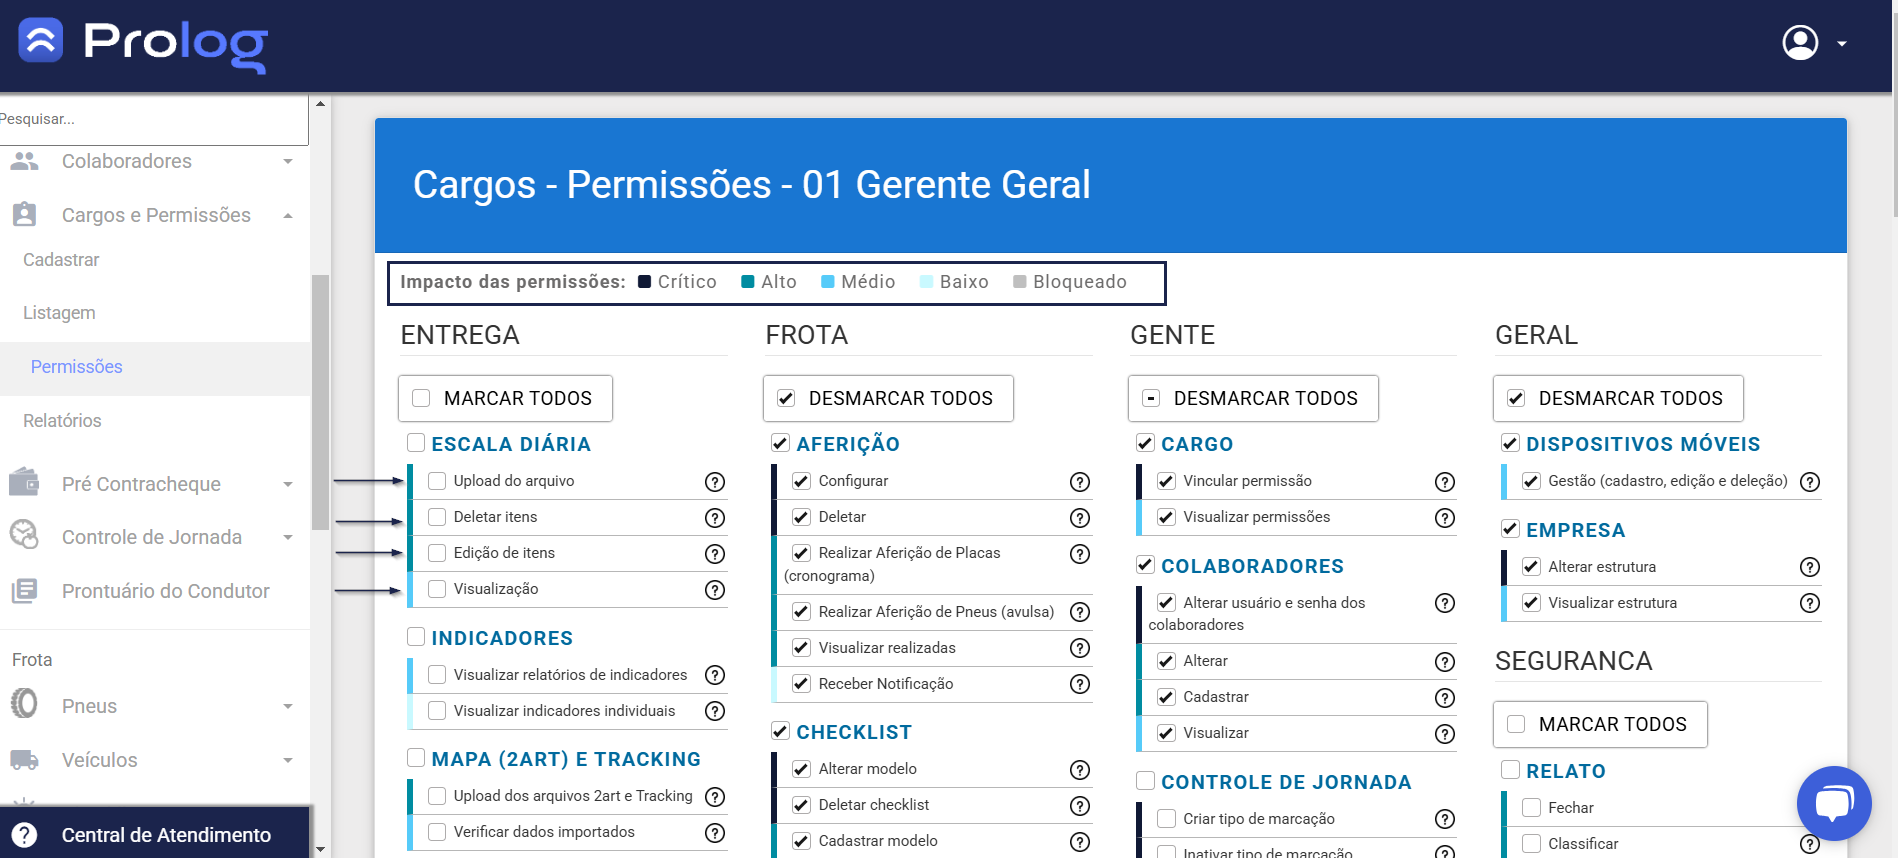
Task: Open the user account avatar menu
Action: [x=1800, y=43]
